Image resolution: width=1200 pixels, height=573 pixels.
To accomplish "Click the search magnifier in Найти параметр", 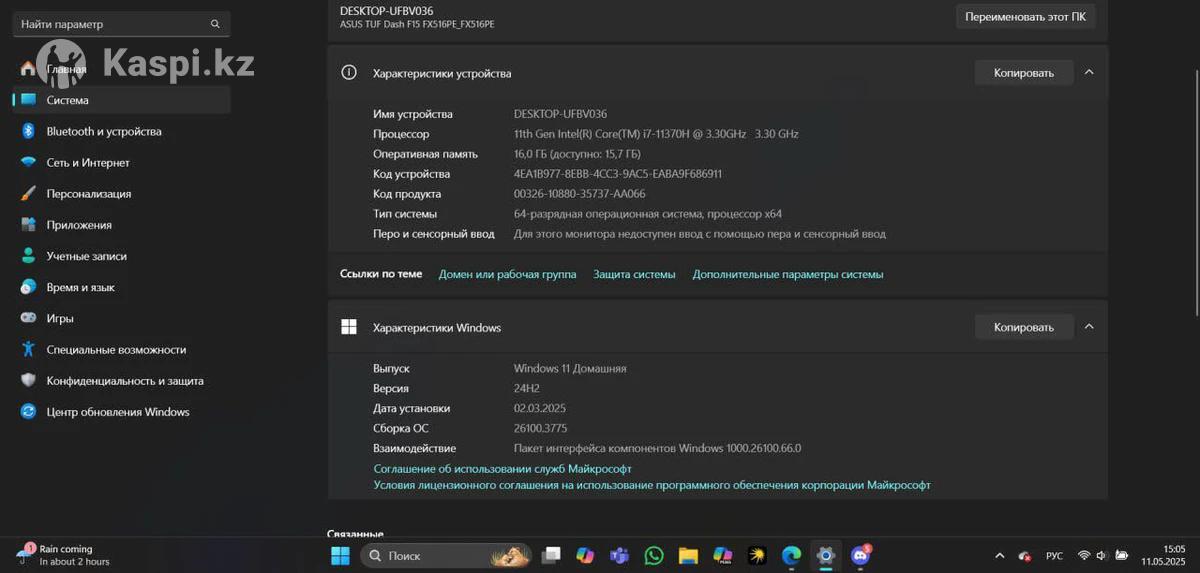I will click(x=215, y=24).
